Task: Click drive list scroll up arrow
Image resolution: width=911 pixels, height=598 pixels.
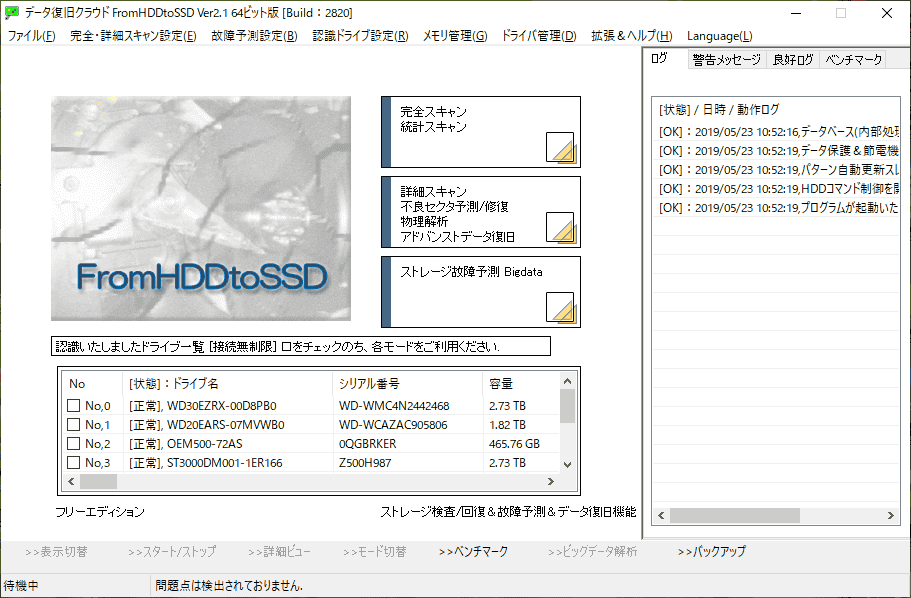Action: (568, 381)
